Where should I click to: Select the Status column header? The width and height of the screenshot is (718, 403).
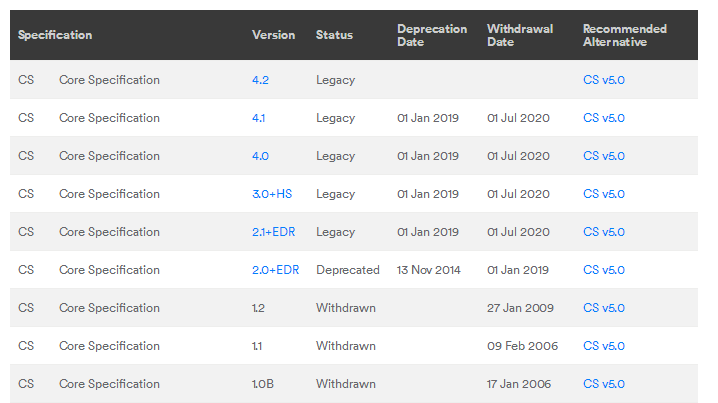click(334, 35)
